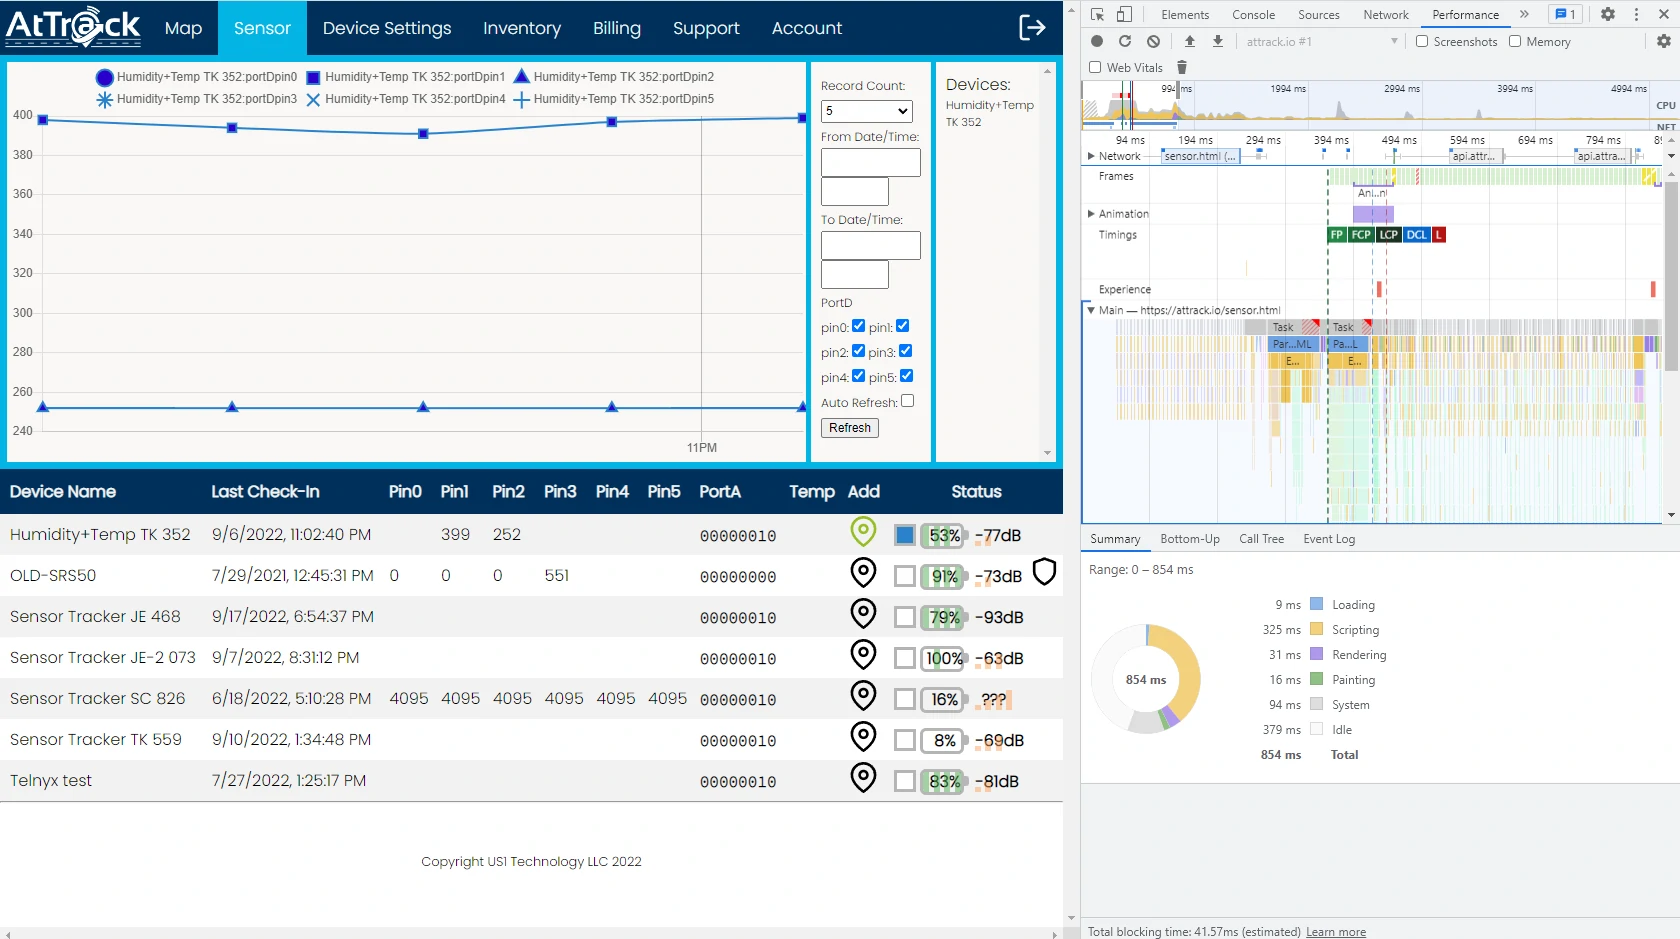Start recording performance profile

coord(1097,41)
